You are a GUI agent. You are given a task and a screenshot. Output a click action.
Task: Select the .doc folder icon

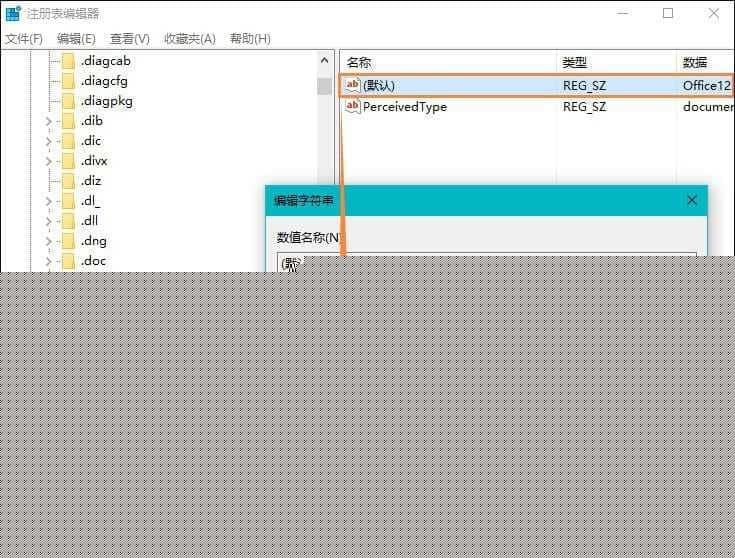(x=68, y=261)
